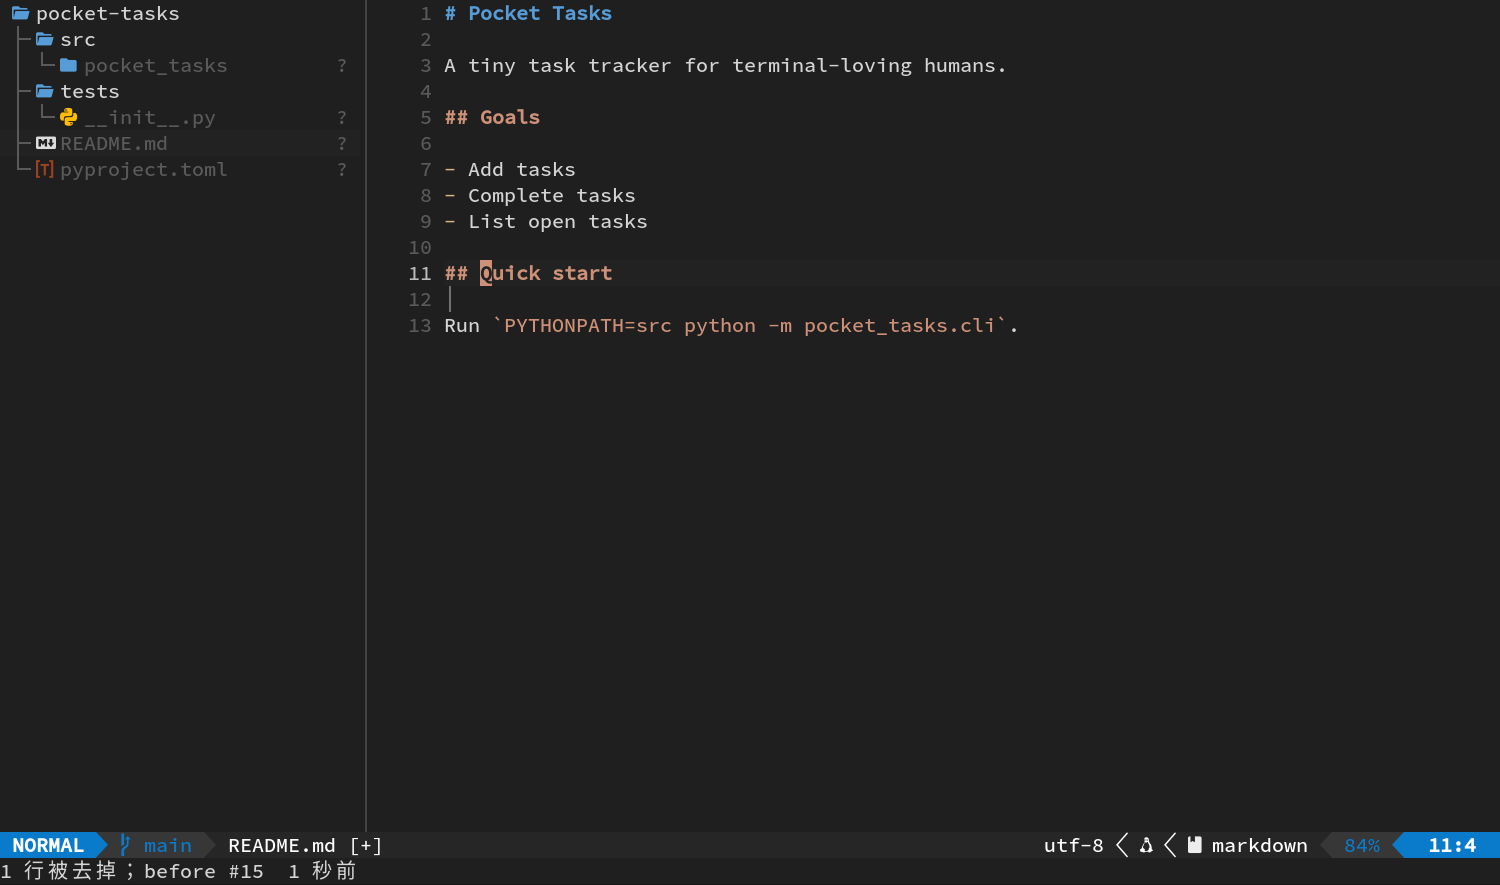Image resolution: width=1500 pixels, height=885 pixels.
Task: Select the tests folder name in tree
Action: click(x=90, y=92)
